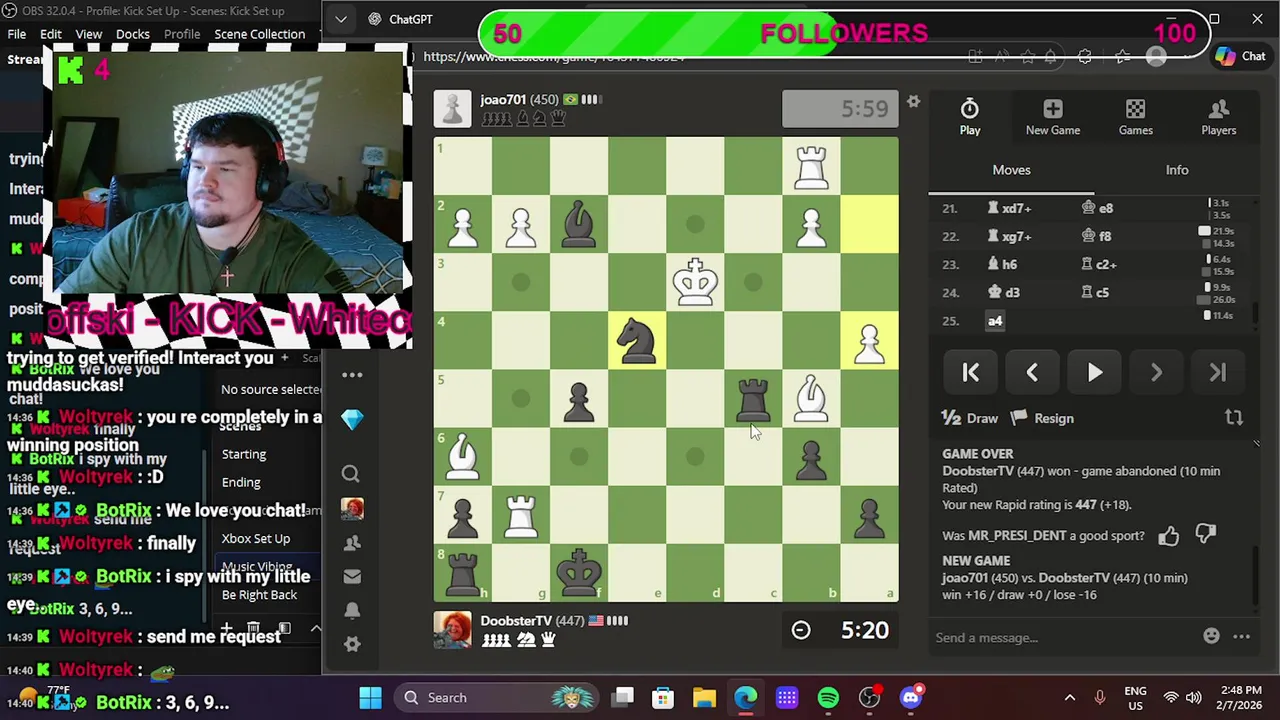Jump to first move of the game
Screen dimensions: 1280x720
[x=970, y=372]
